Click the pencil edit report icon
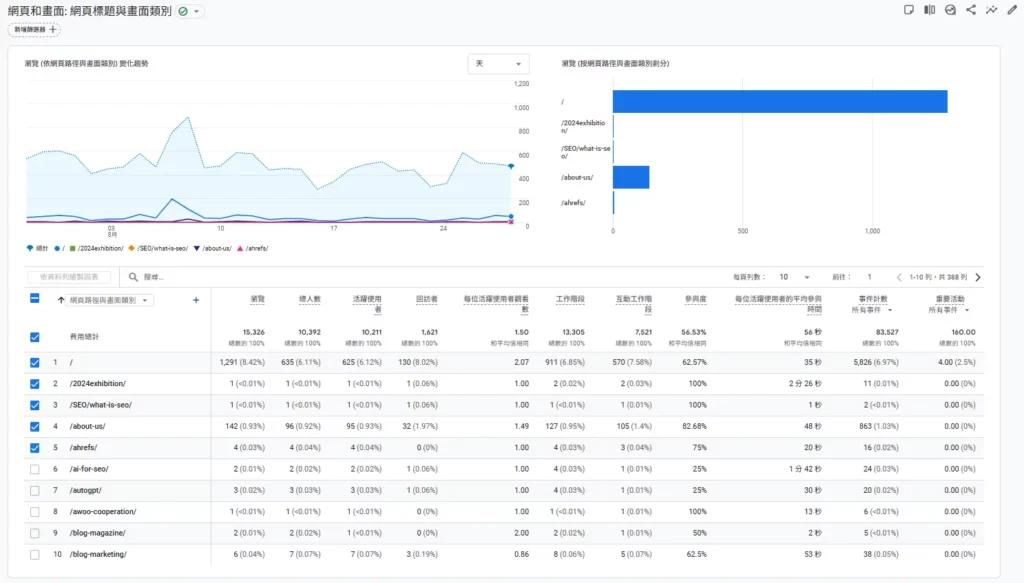Image resolution: width=1024 pixels, height=583 pixels. pos(1012,10)
